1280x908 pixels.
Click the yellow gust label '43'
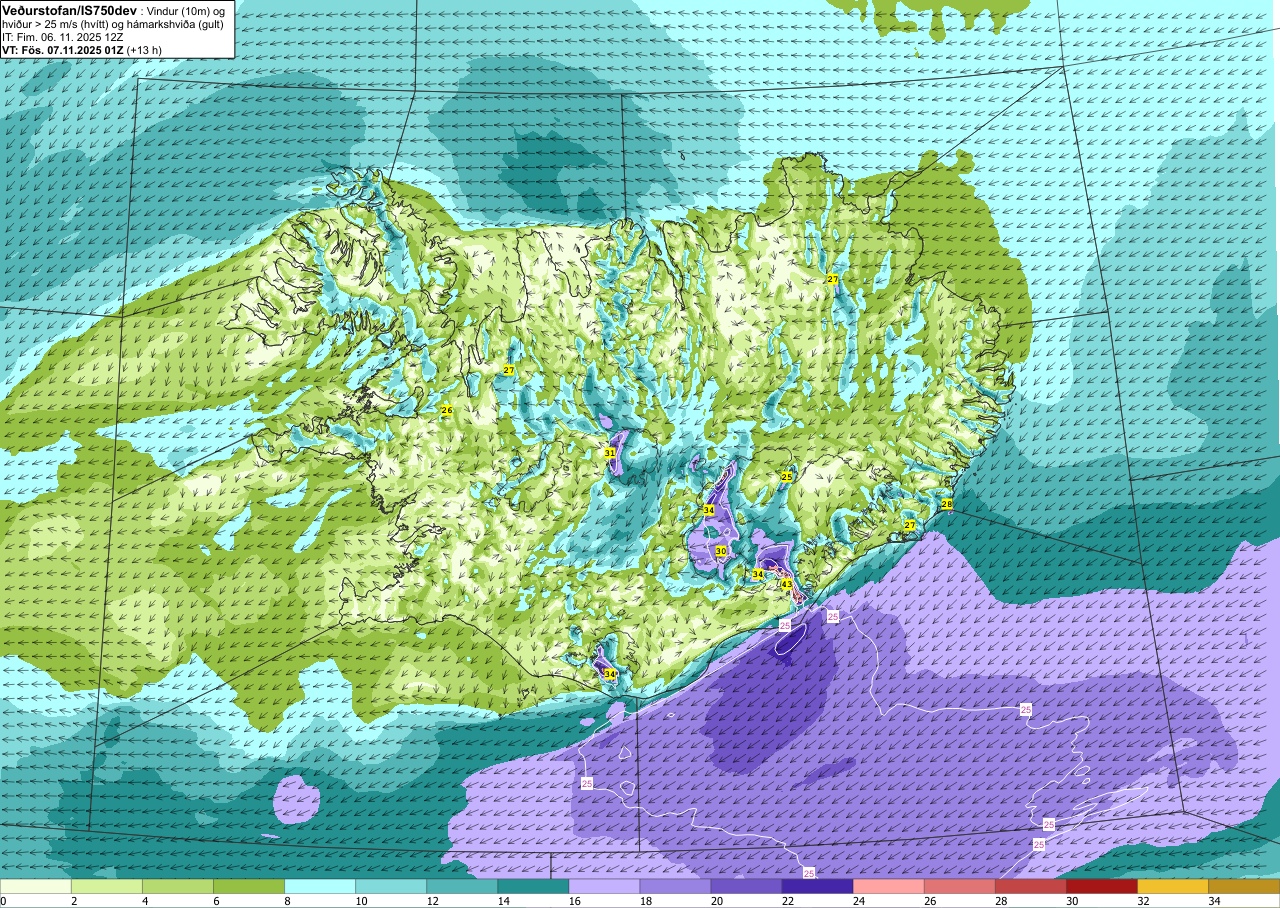[787, 584]
